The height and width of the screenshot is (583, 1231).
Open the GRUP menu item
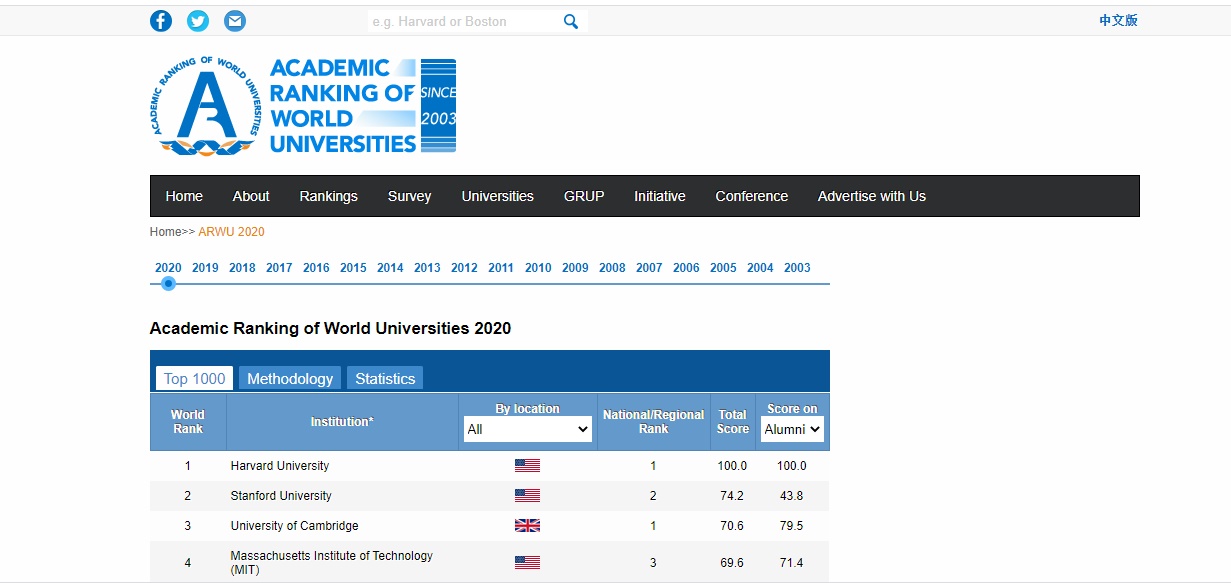584,196
